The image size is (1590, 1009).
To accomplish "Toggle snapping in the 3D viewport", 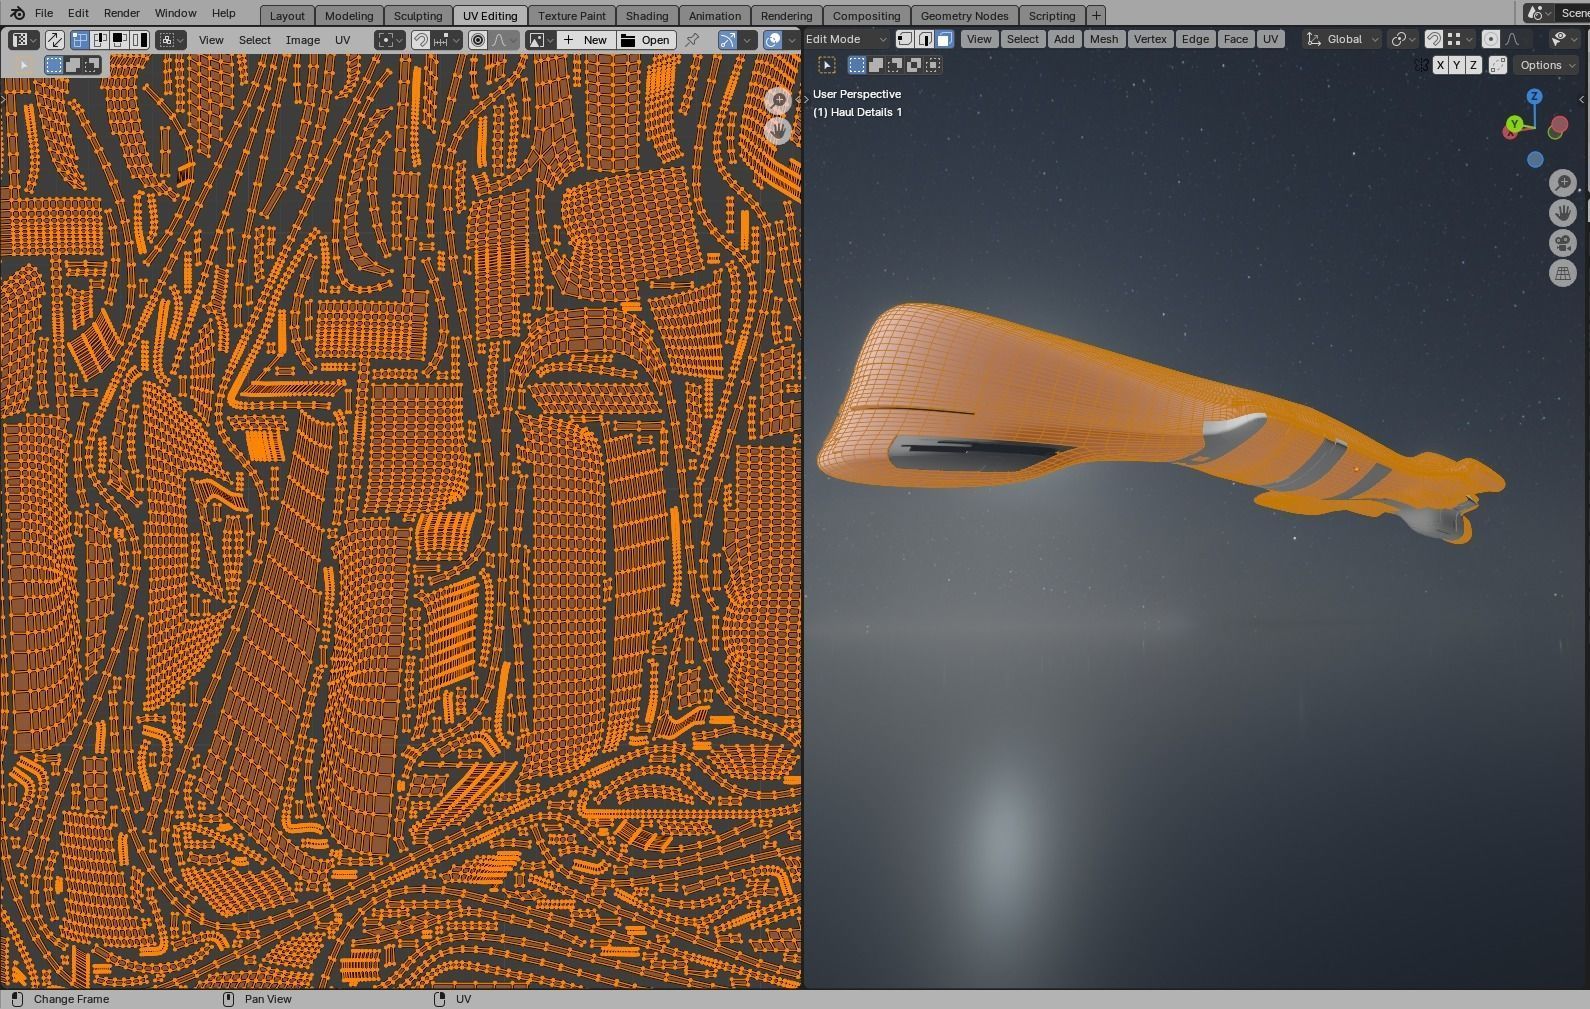I will tap(1433, 39).
